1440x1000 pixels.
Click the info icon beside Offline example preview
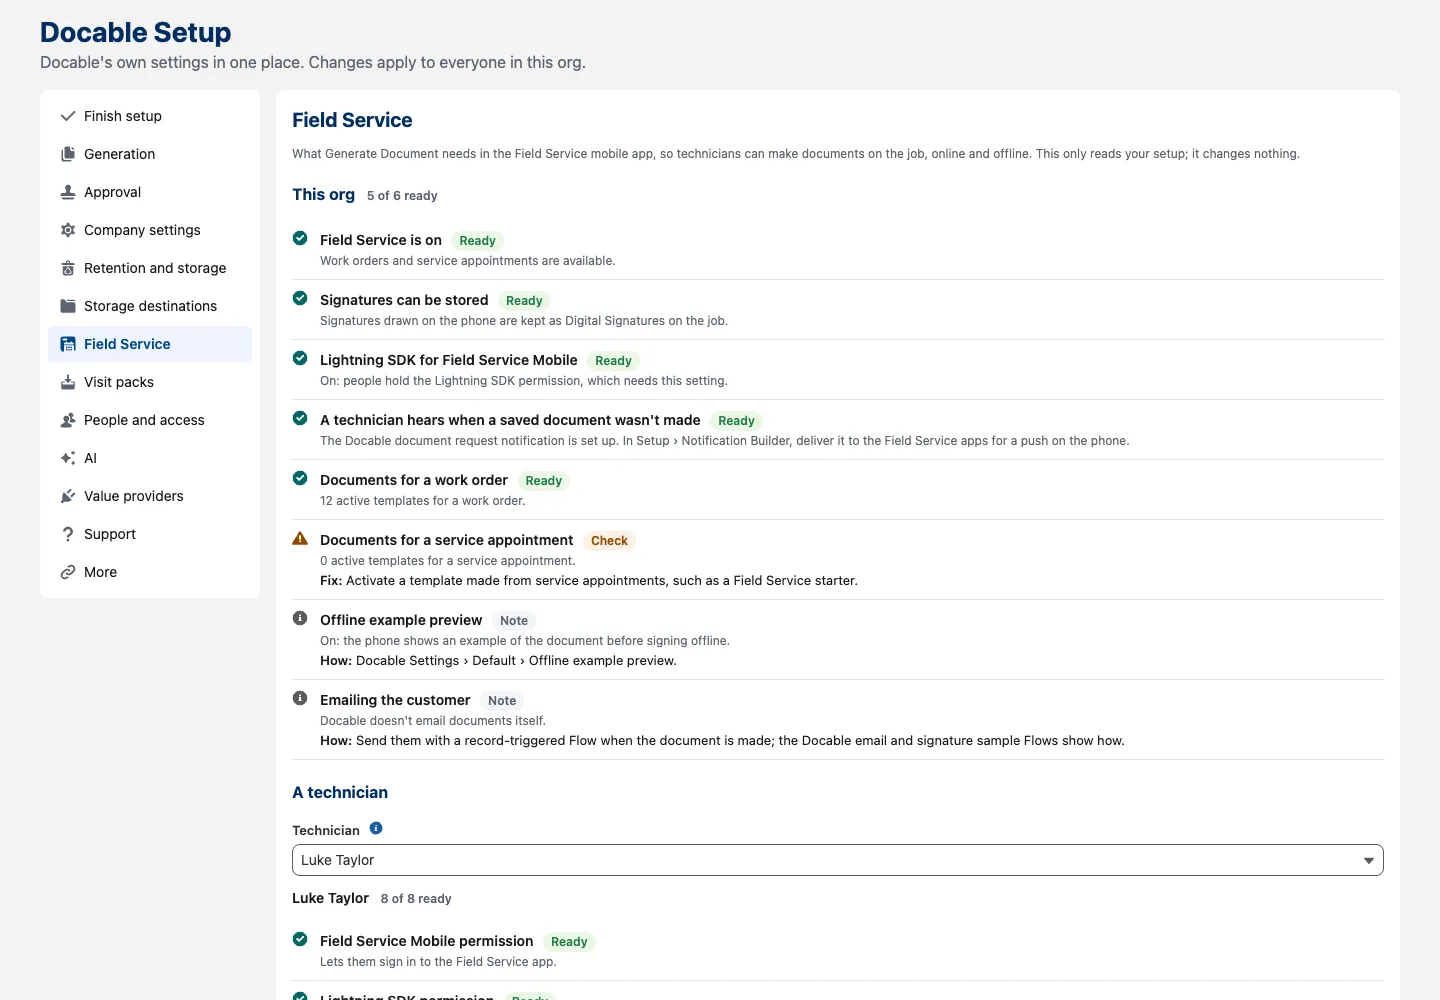coord(300,618)
